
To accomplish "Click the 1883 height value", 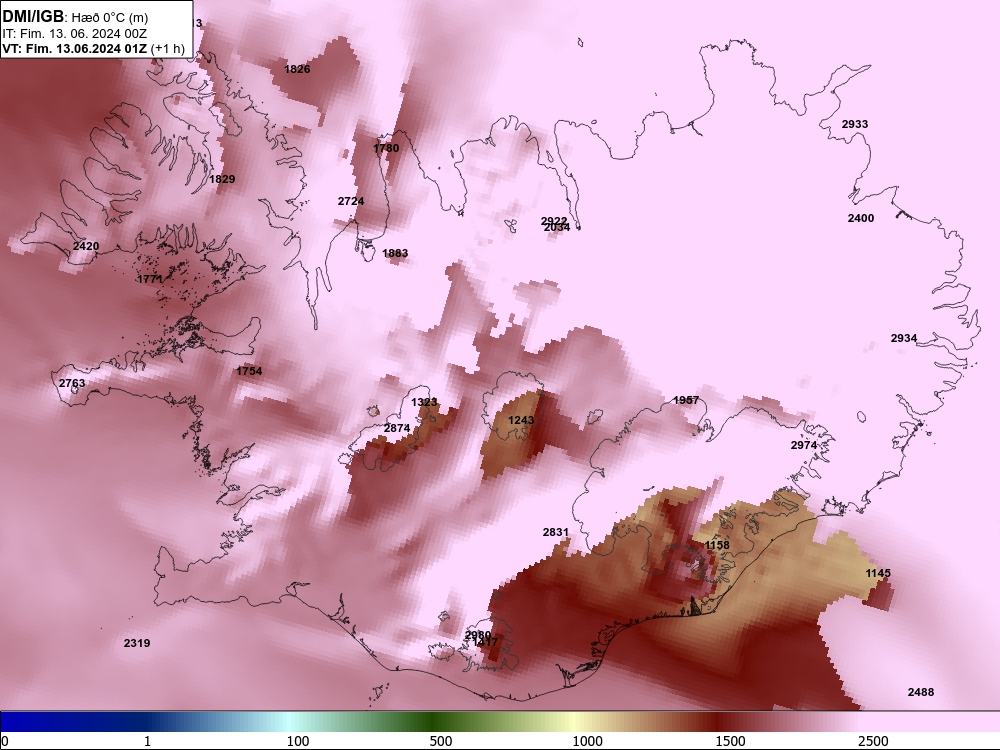I will click(x=395, y=253).
